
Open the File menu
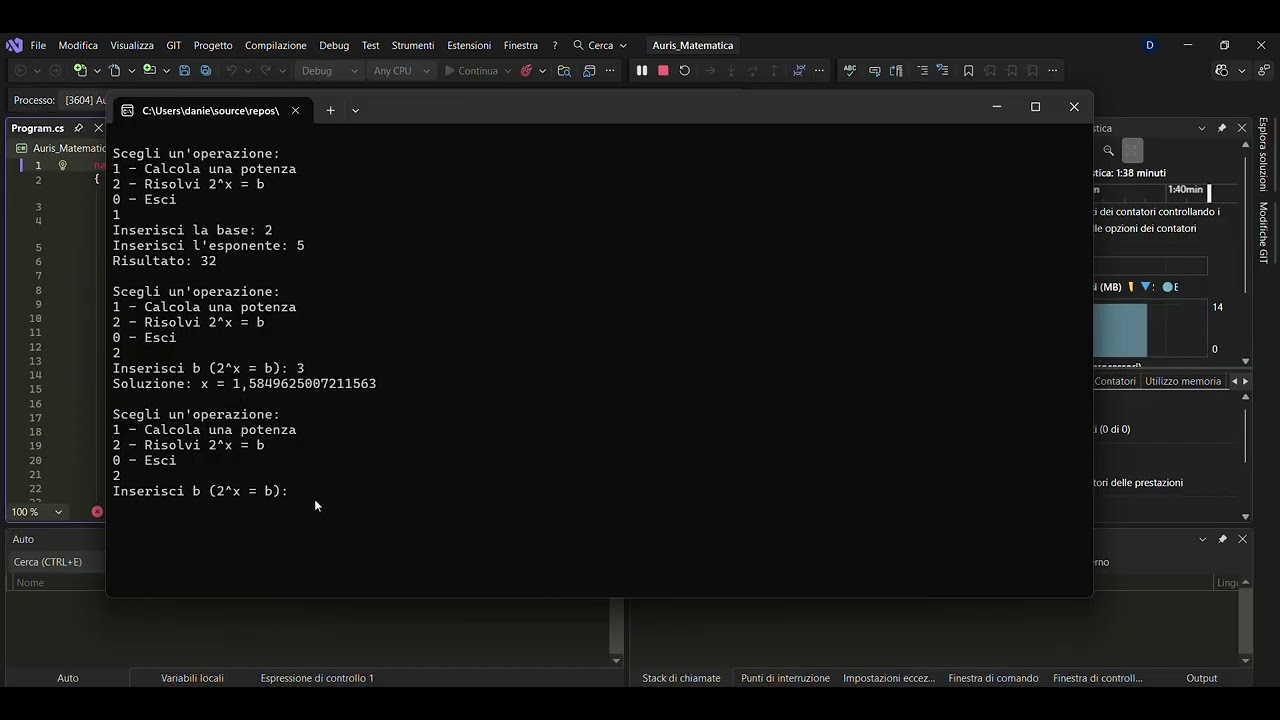38,45
